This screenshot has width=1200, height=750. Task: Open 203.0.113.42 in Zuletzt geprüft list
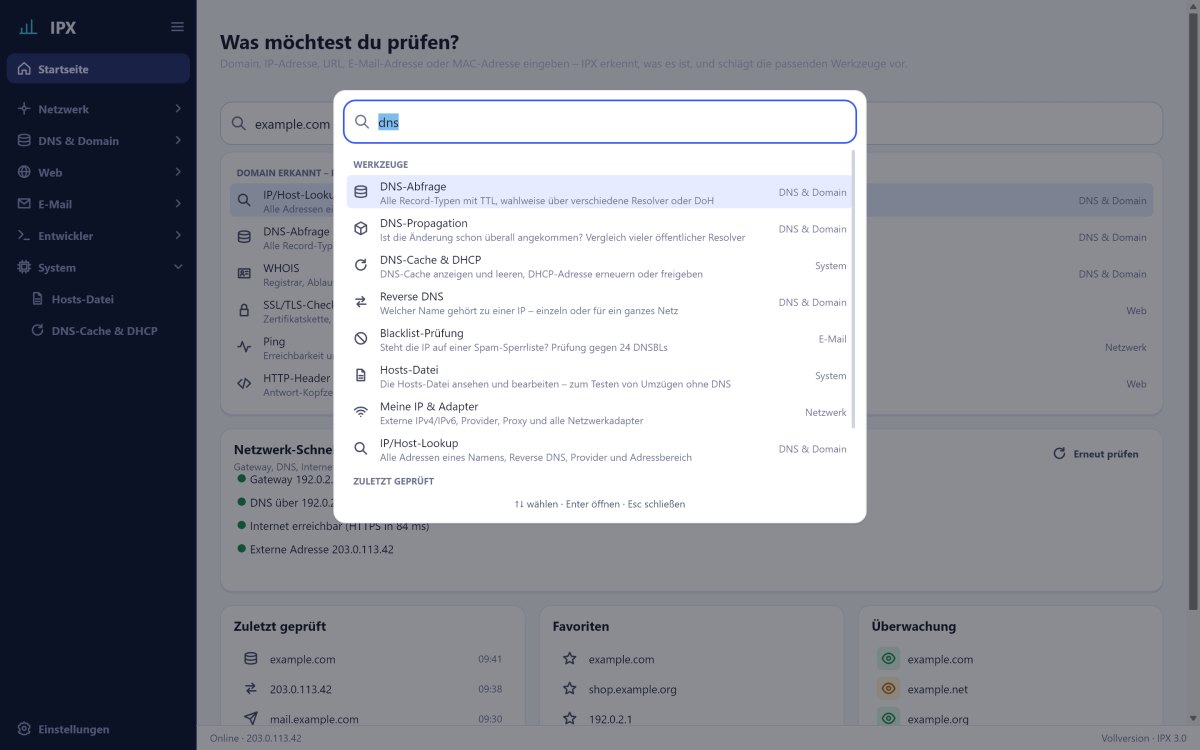372,689
